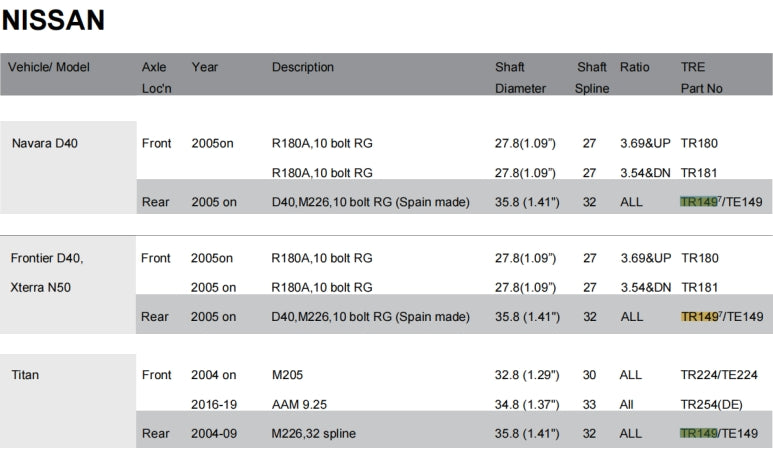Select the 34.8 (1.37") shaft diameter
The height and width of the screenshot is (450, 773).
click(x=526, y=405)
